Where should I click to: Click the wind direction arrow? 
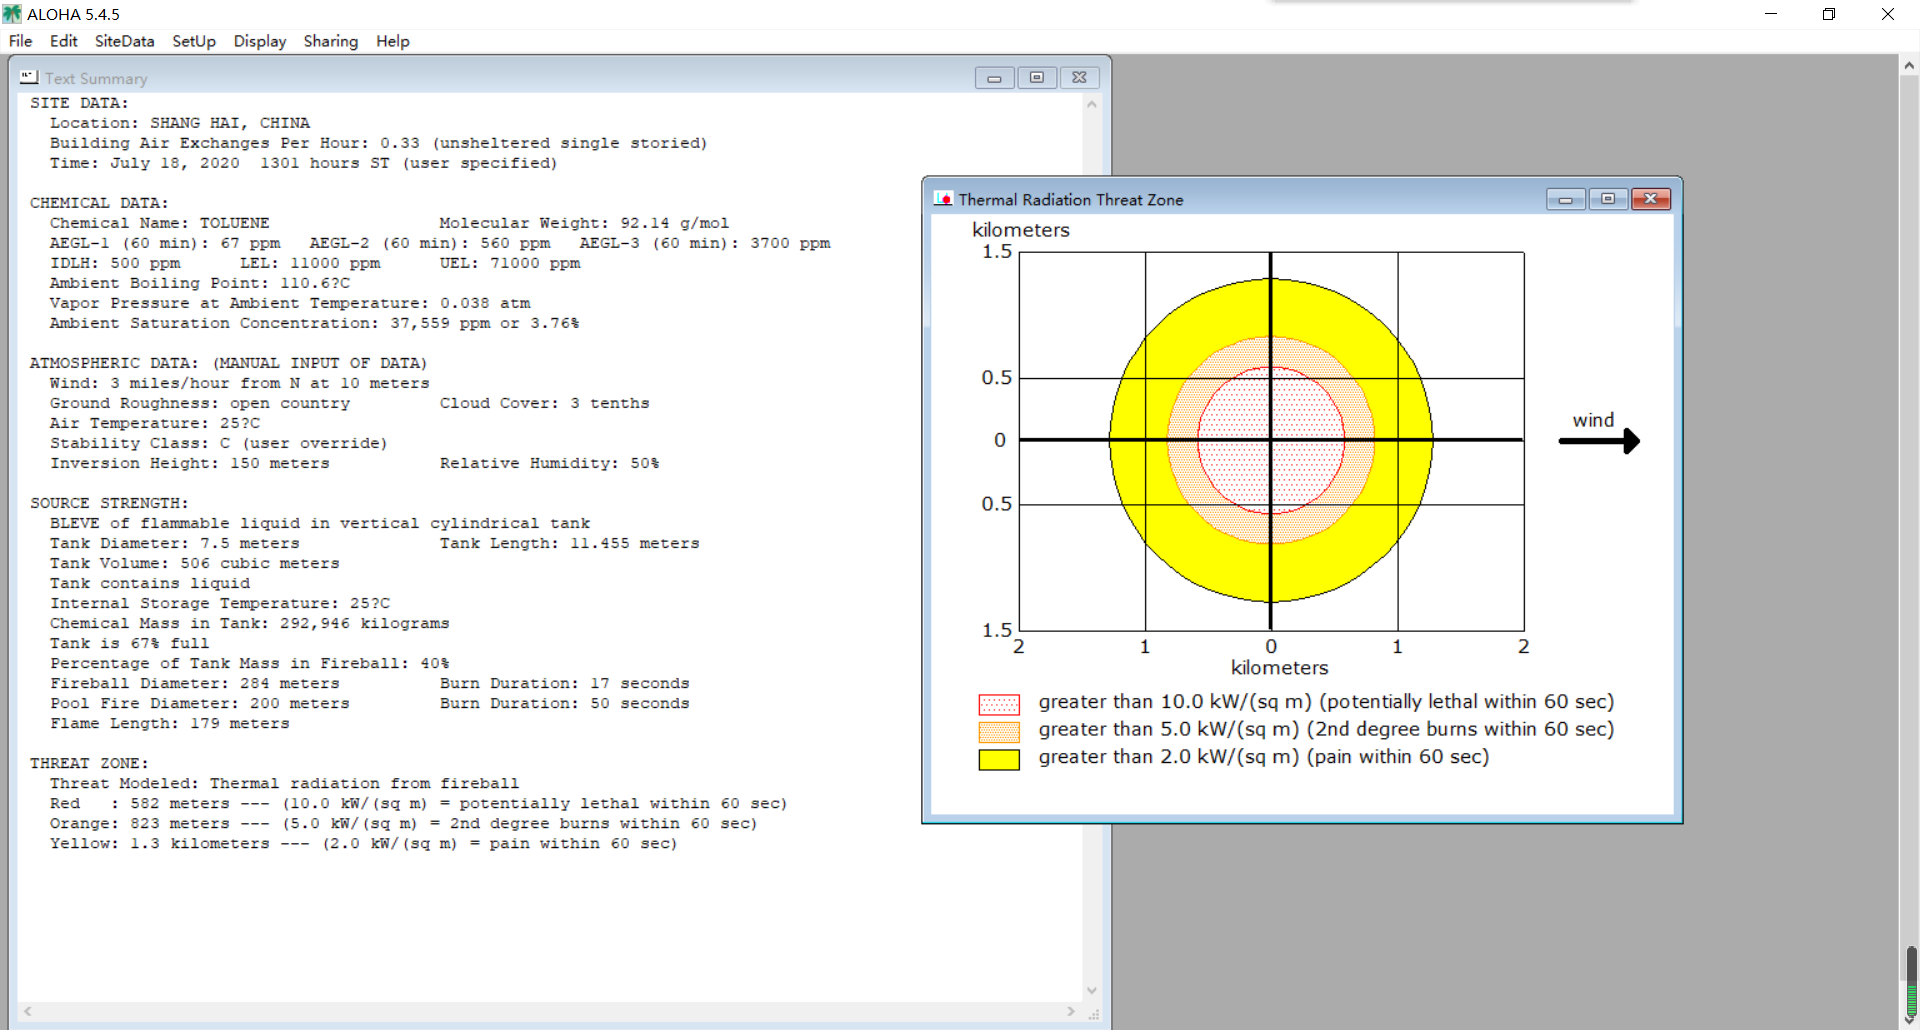(1599, 441)
